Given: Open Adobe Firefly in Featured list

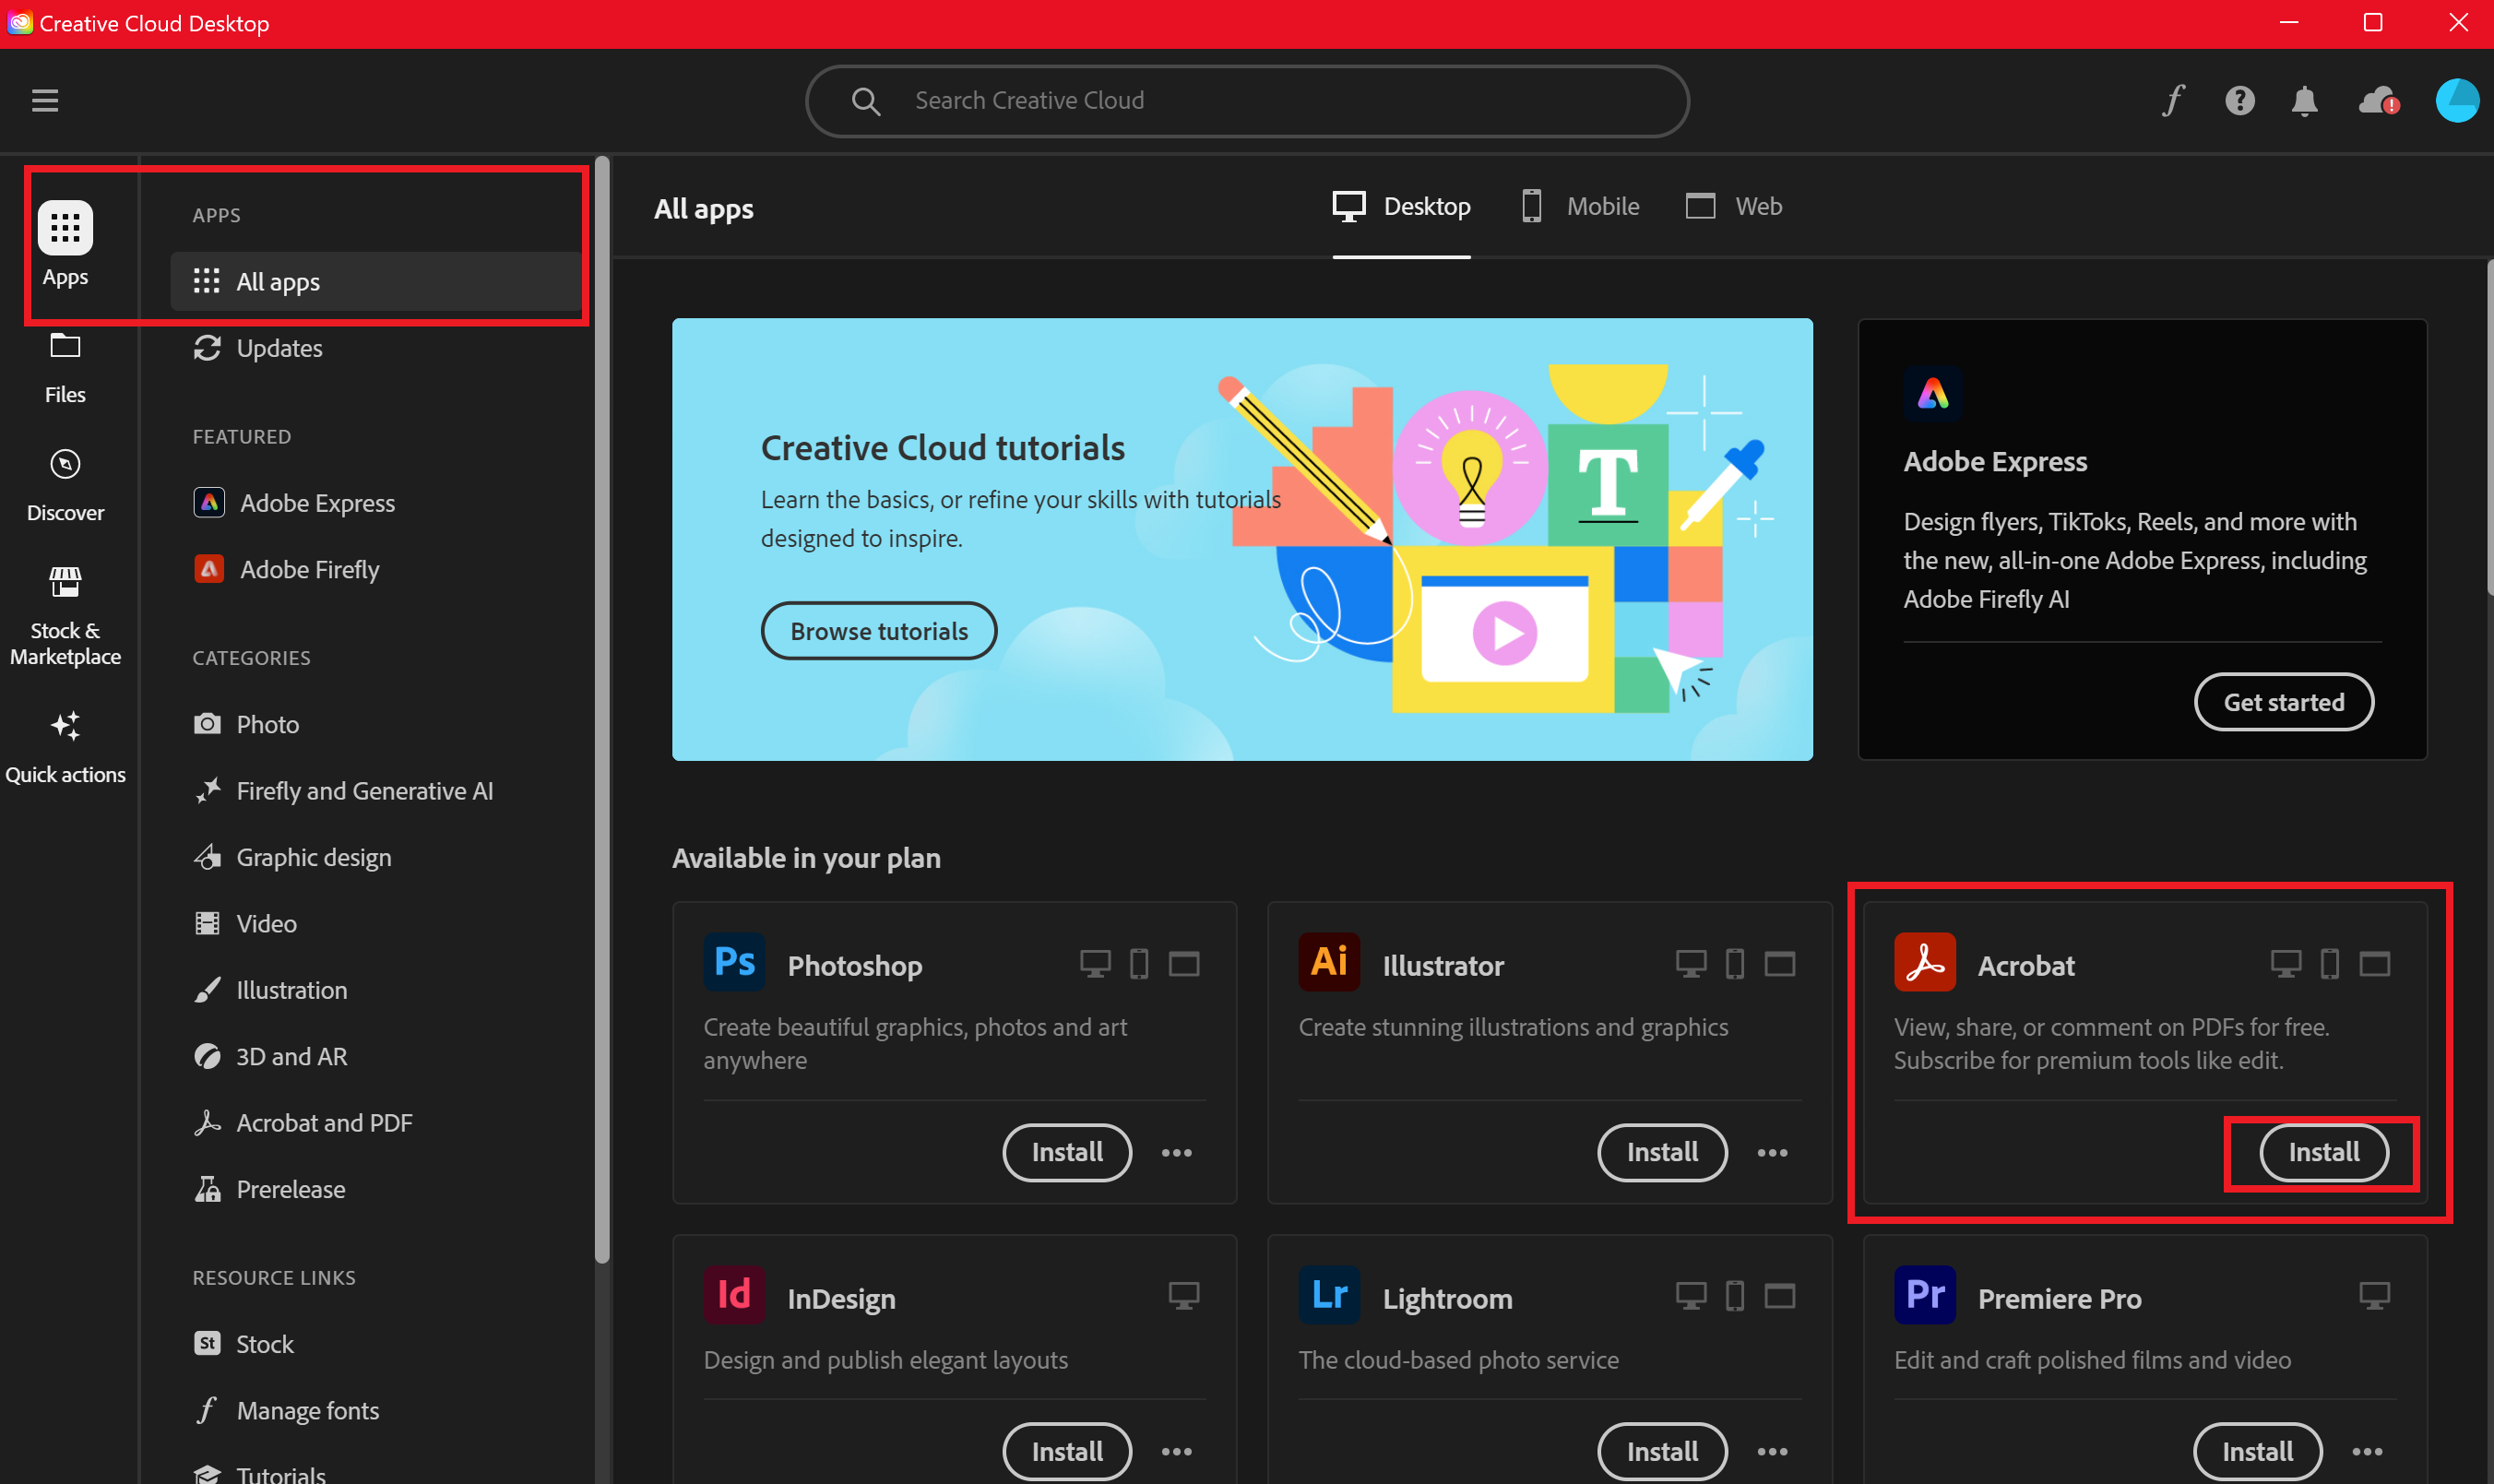Looking at the screenshot, I should point(286,570).
